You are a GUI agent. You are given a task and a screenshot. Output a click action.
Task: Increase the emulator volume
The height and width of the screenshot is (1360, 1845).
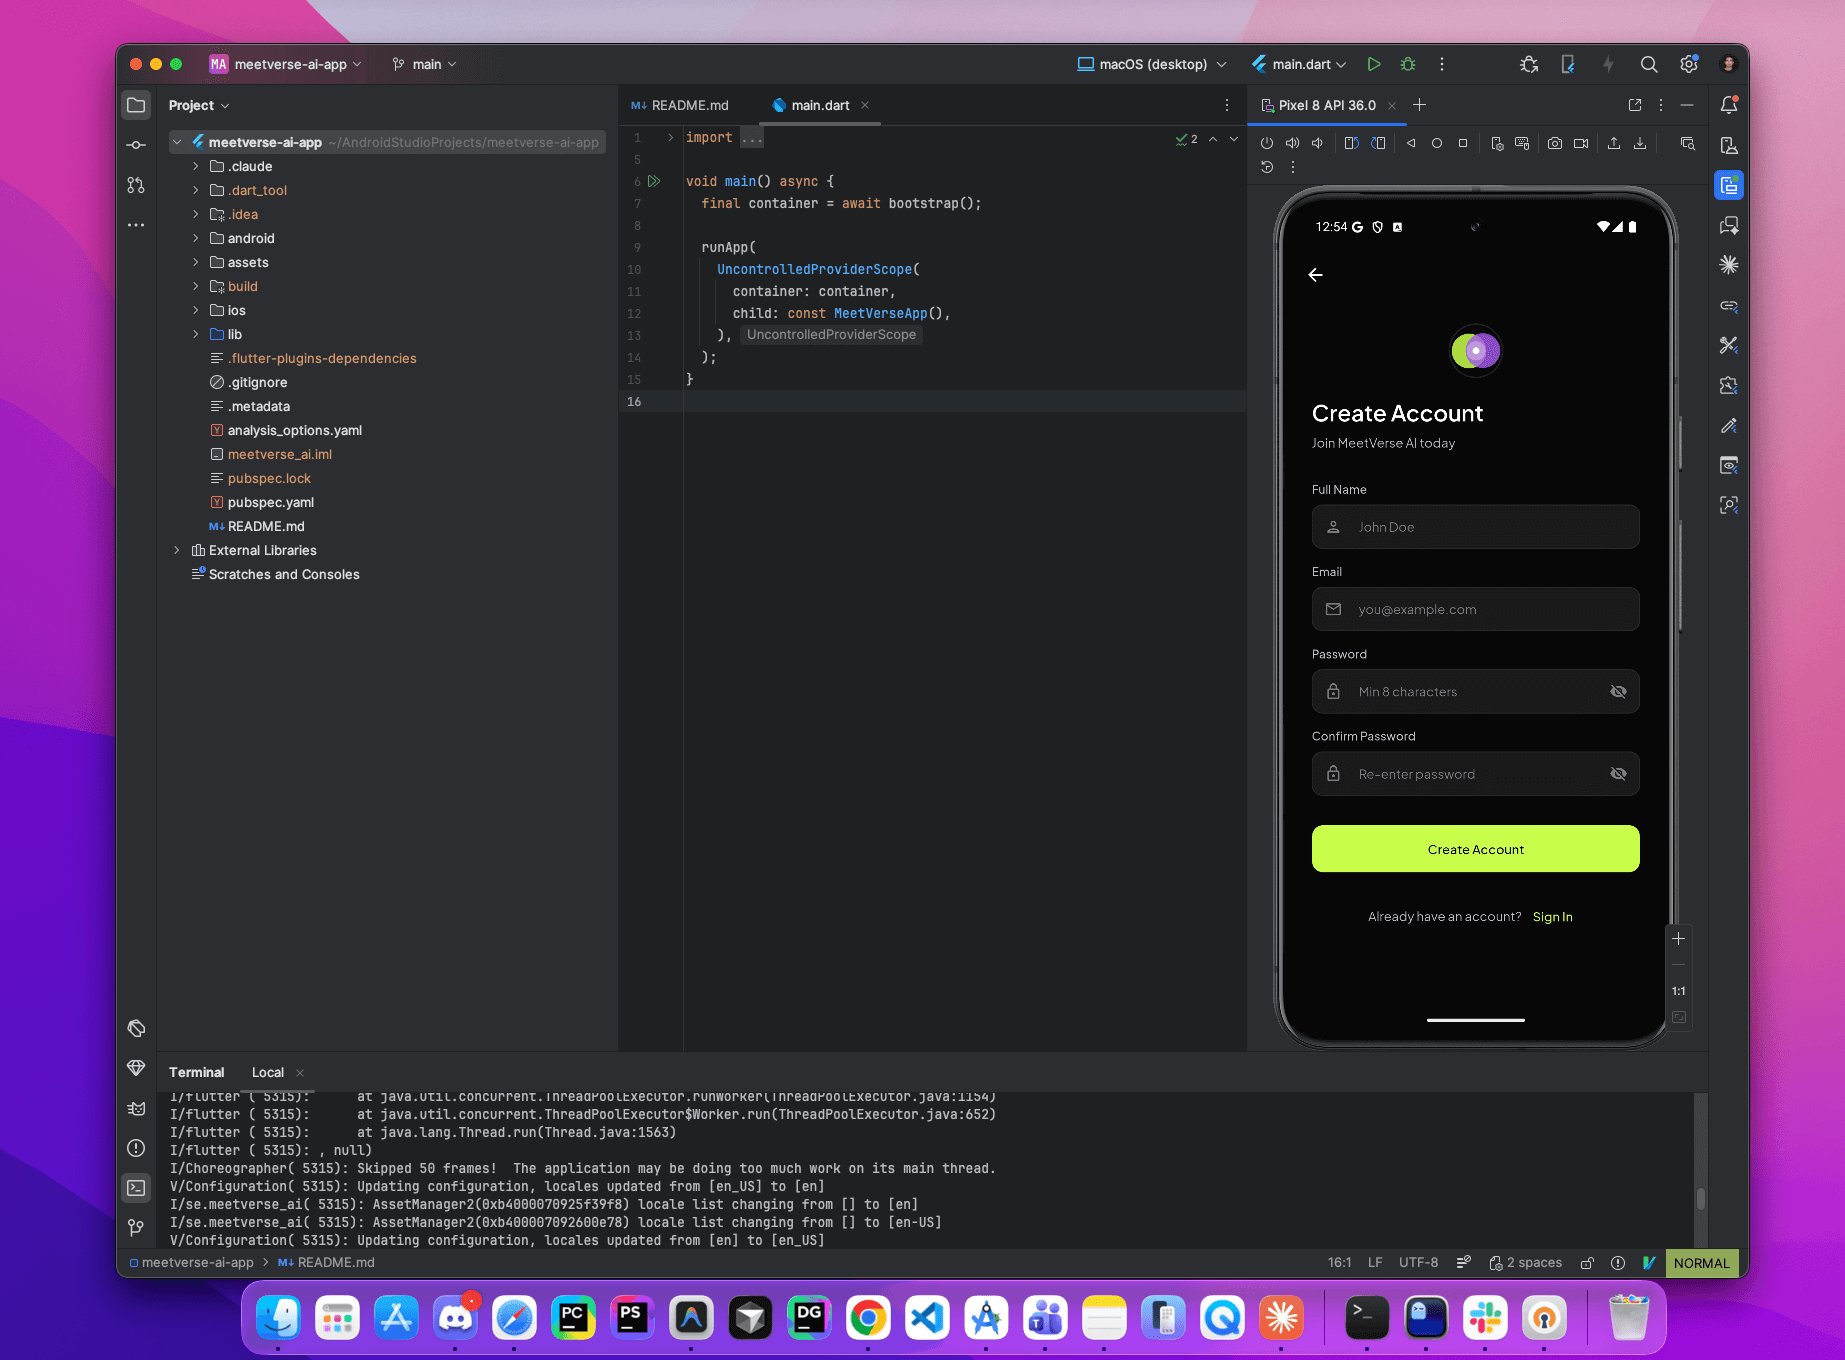(x=1292, y=143)
